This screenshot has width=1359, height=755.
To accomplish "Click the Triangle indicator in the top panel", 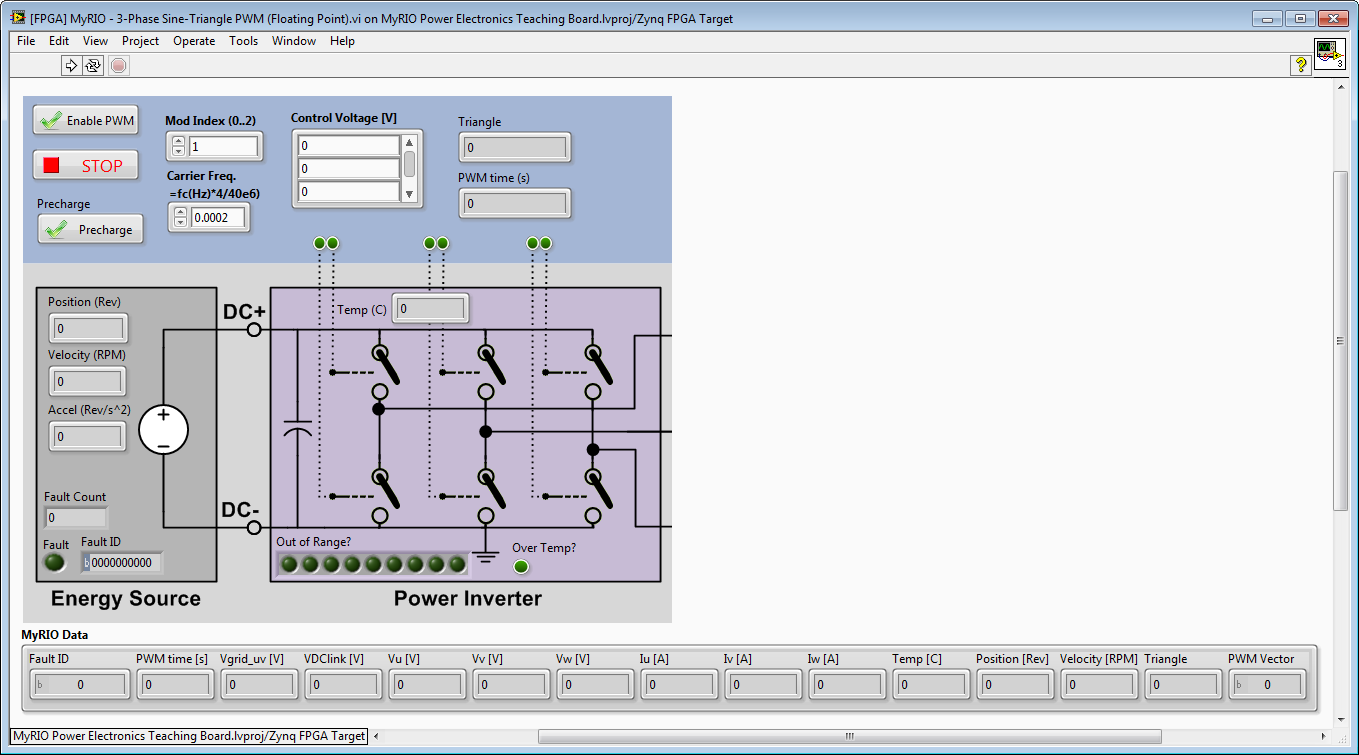I will (x=514, y=148).
